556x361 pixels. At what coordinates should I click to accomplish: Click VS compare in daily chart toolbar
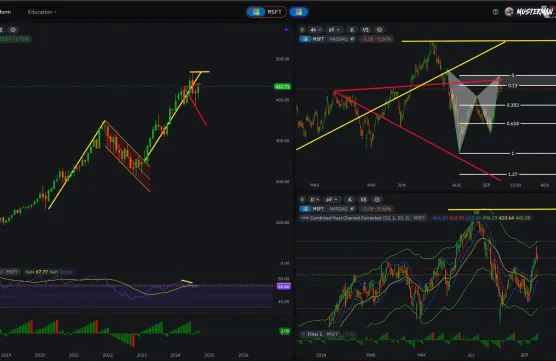click(363, 200)
